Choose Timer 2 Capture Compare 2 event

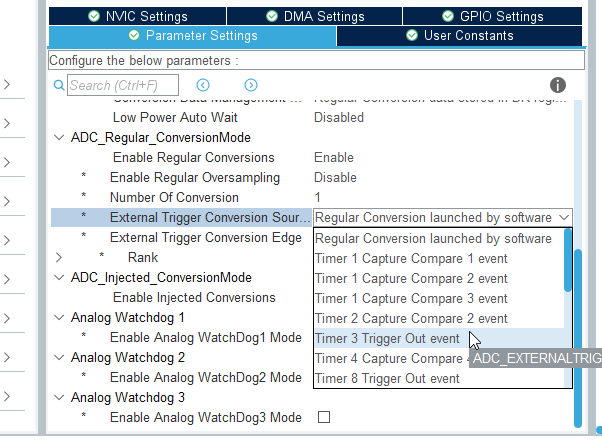click(439, 318)
